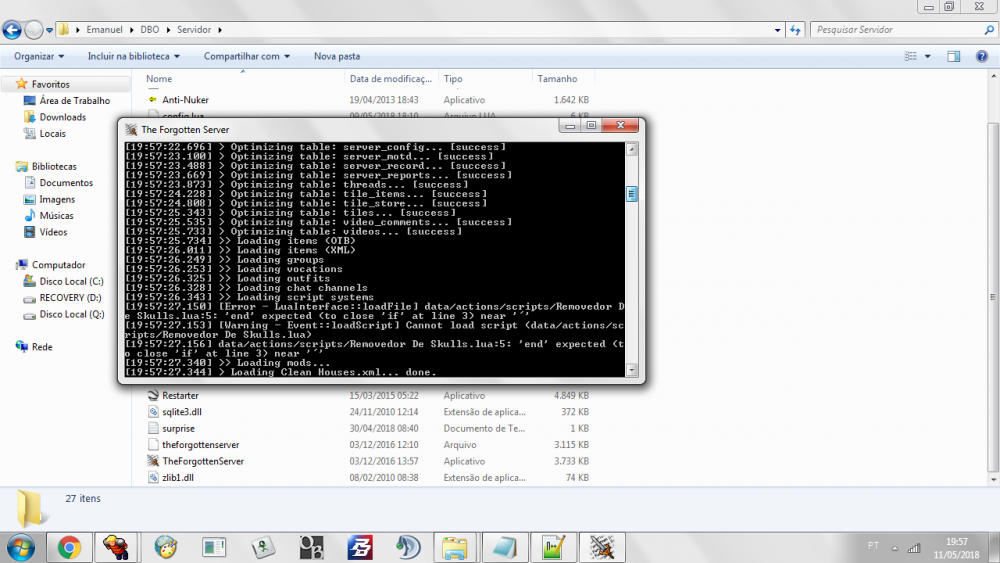1000x563 pixels.
Task: Change the view with the view icon
Action: click(x=910, y=56)
